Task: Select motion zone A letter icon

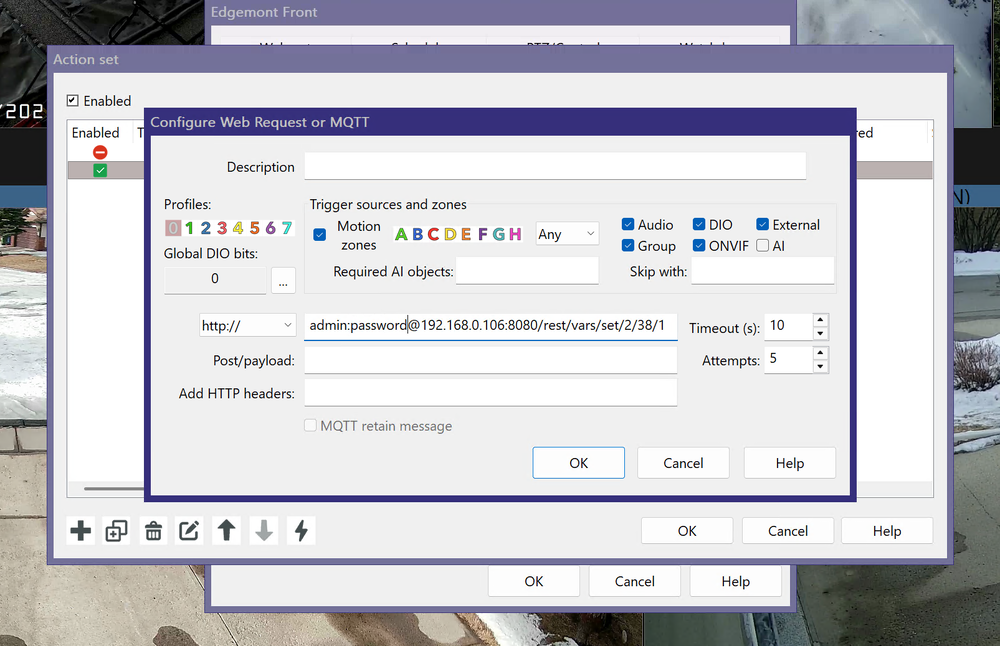Action: pyautogui.click(x=401, y=234)
